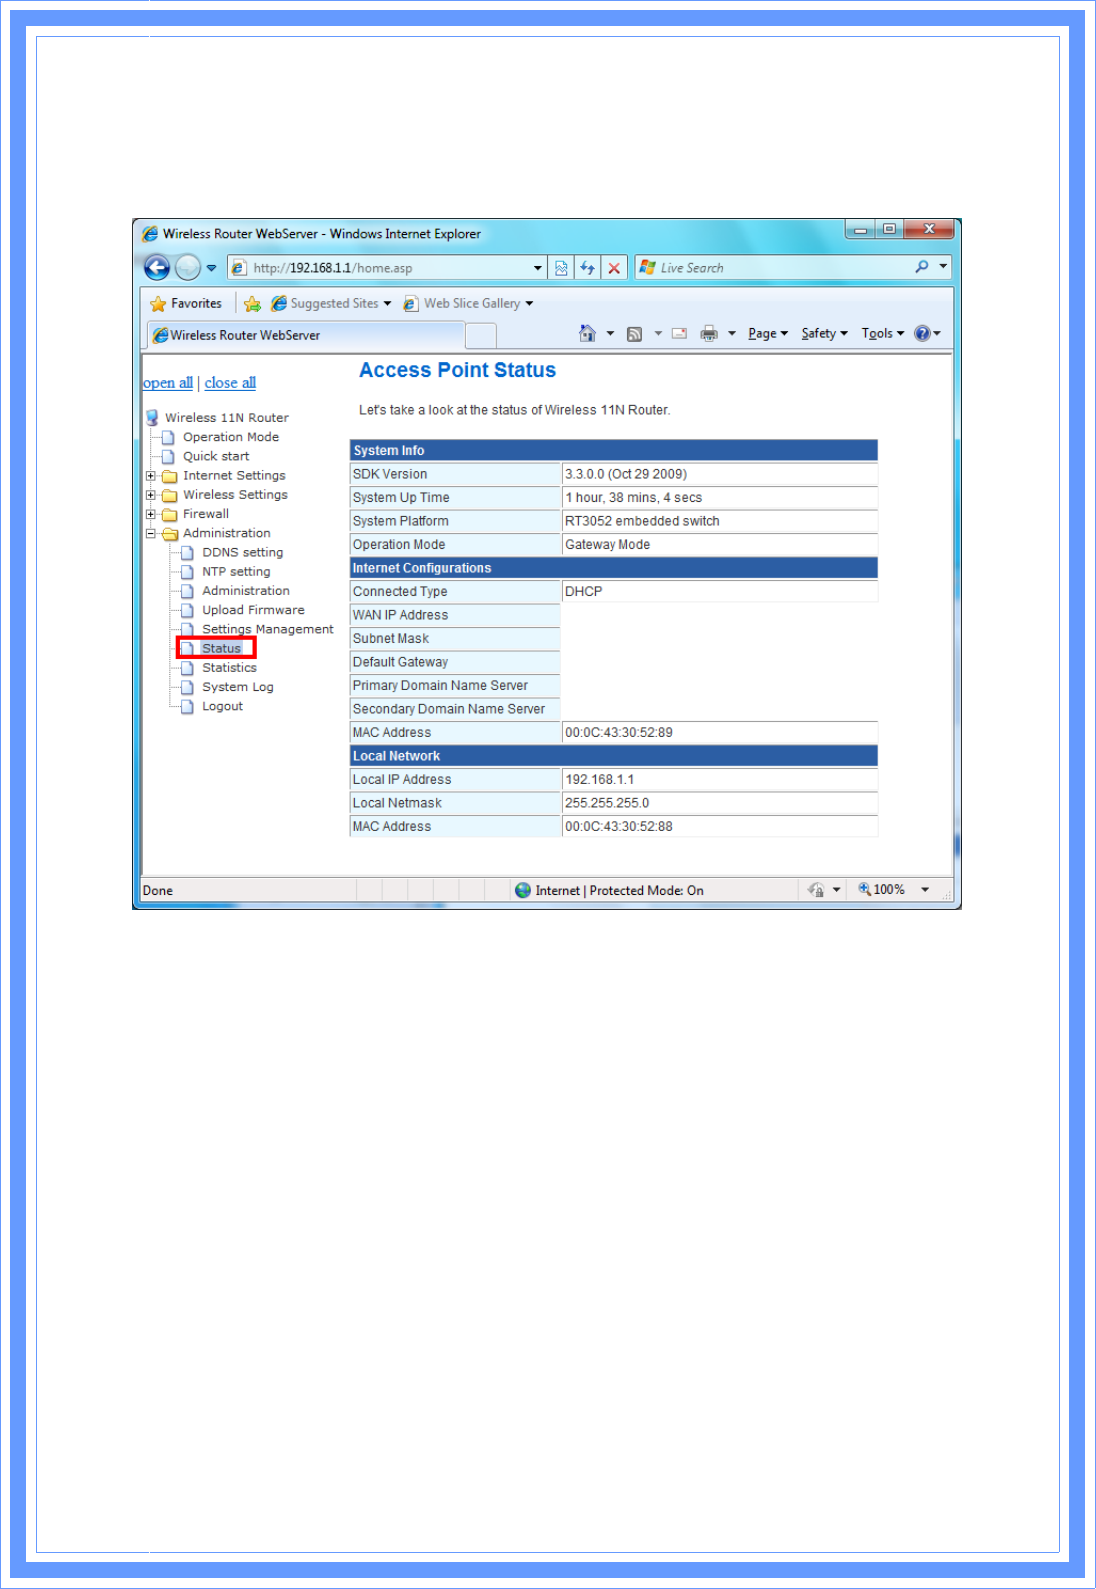Click the 100% zoom level button
The width and height of the screenshot is (1096, 1589).
881,890
